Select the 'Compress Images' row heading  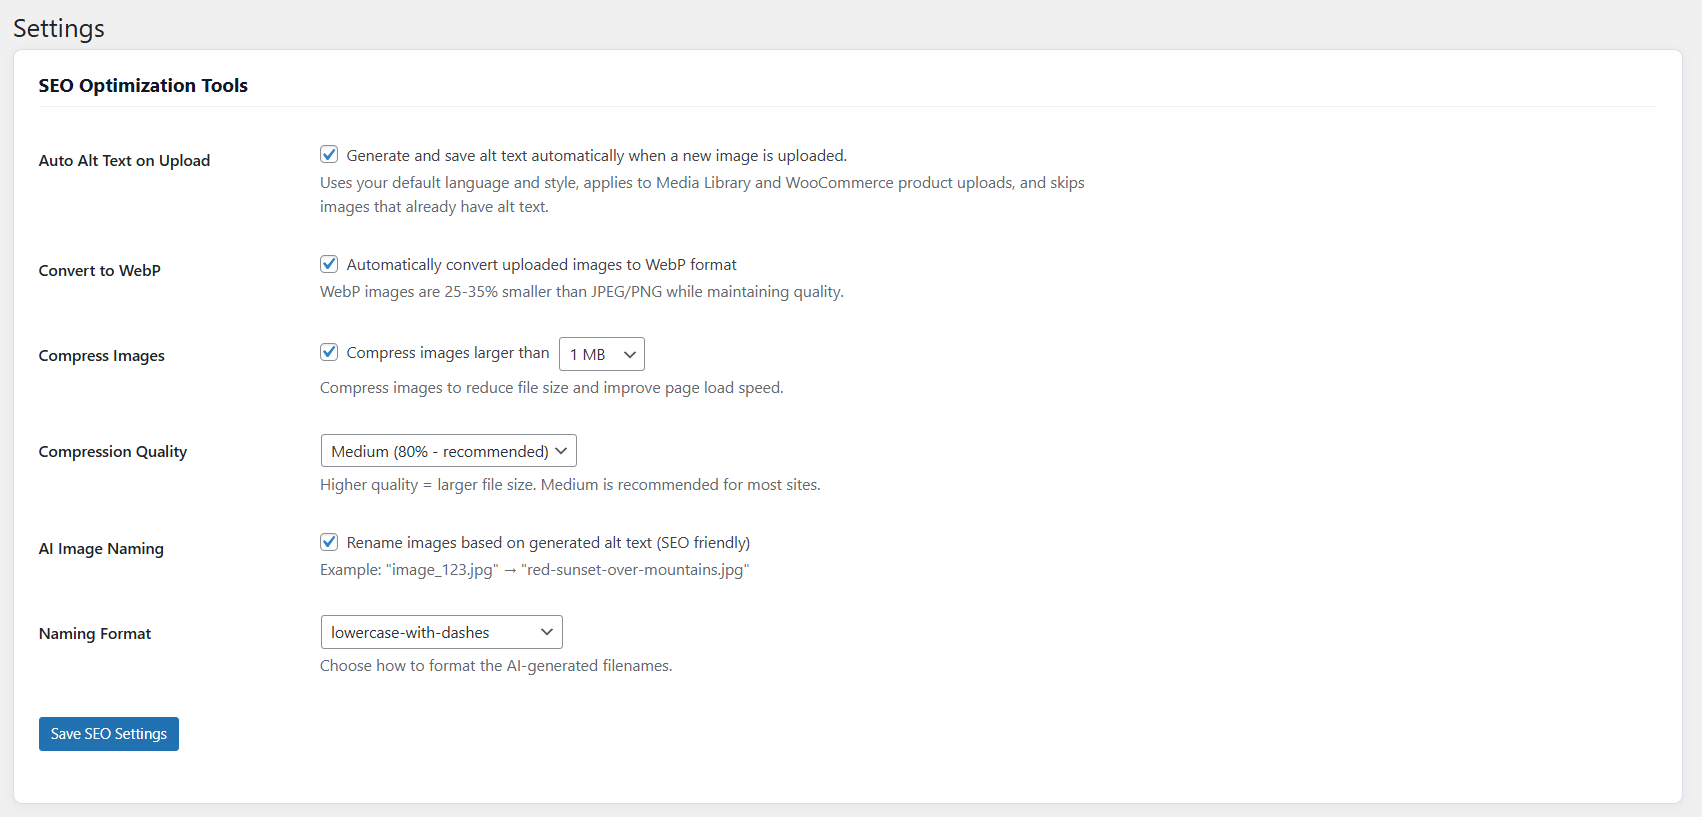click(102, 356)
